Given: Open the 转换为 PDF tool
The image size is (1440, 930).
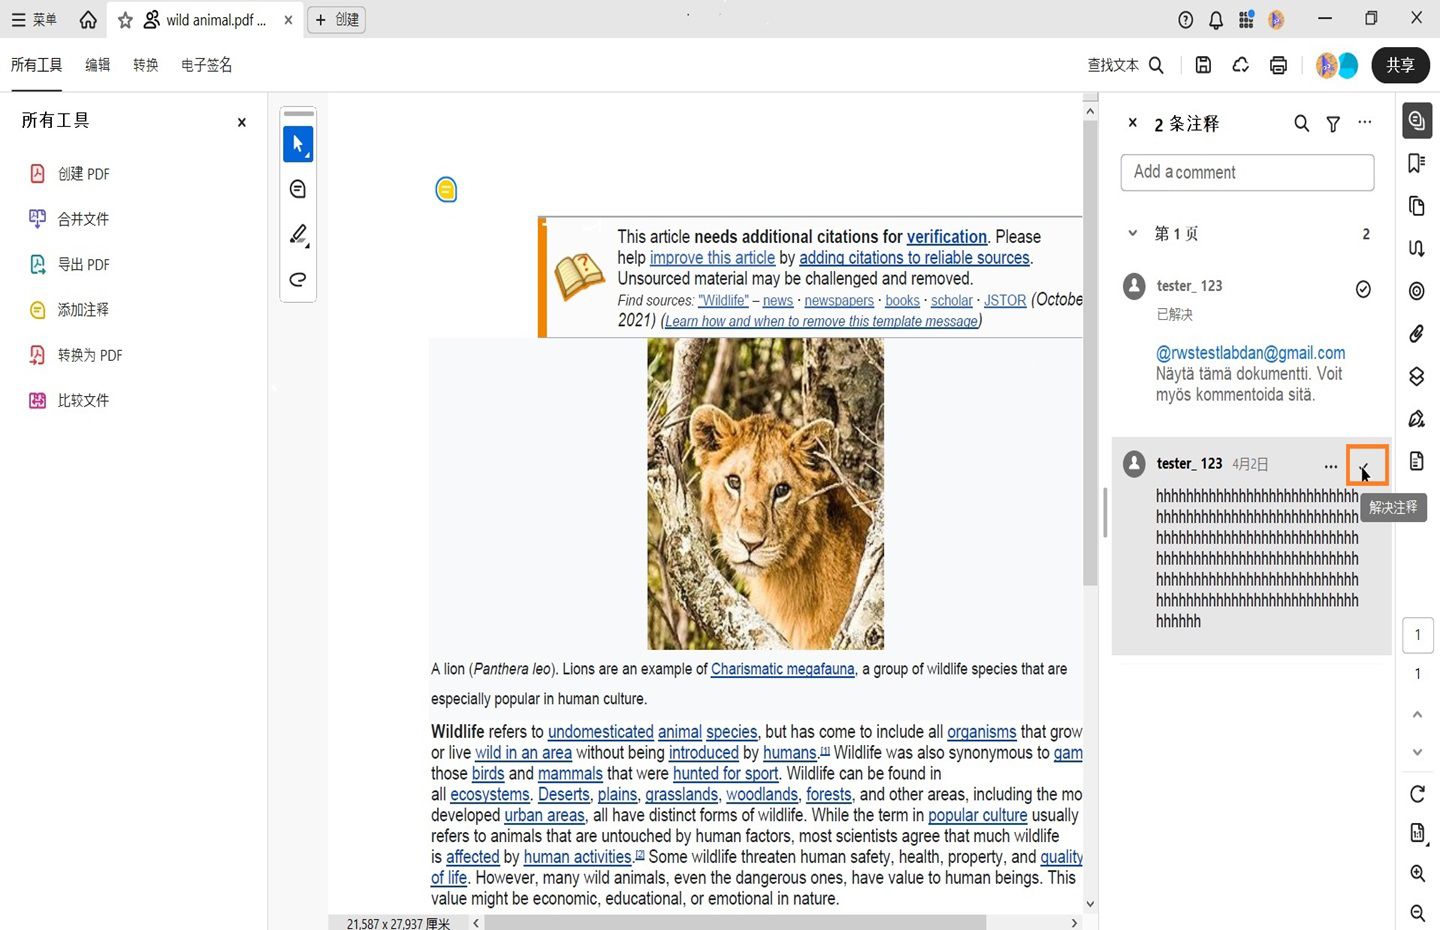Looking at the screenshot, I should [x=76, y=355].
